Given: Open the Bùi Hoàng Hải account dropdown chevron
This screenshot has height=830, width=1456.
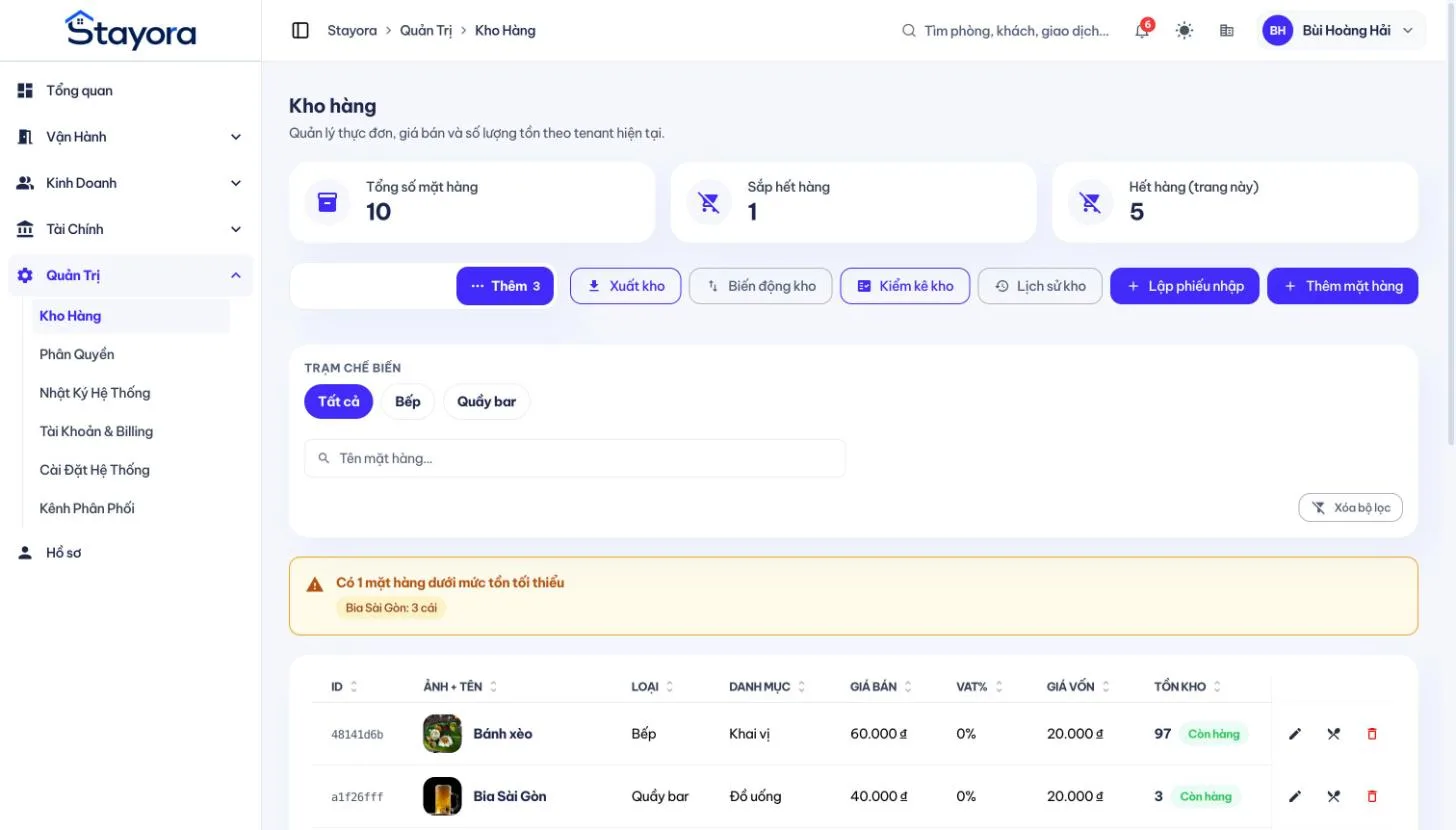Looking at the screenshot, I should click(1408, 31).
